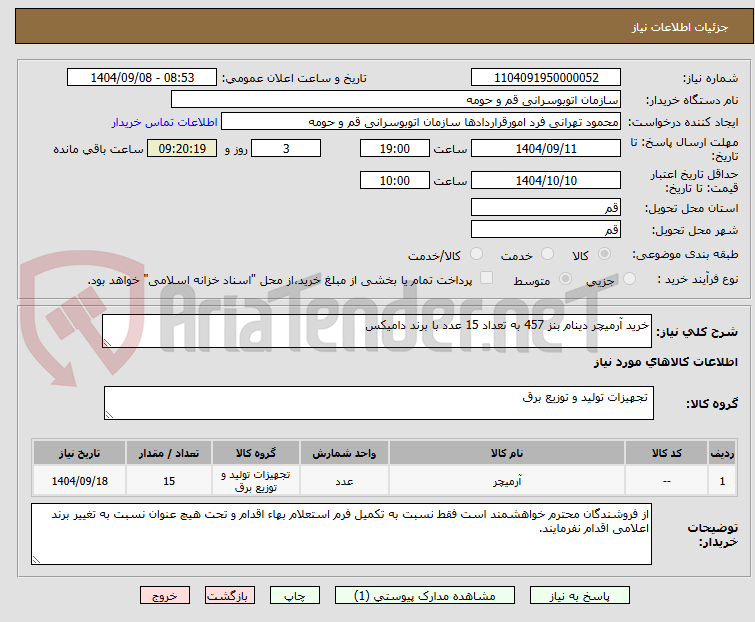This screenshot has width=755, height=622.
Task: Click the آرمیچر item name cell
Action: click(507, 480)
